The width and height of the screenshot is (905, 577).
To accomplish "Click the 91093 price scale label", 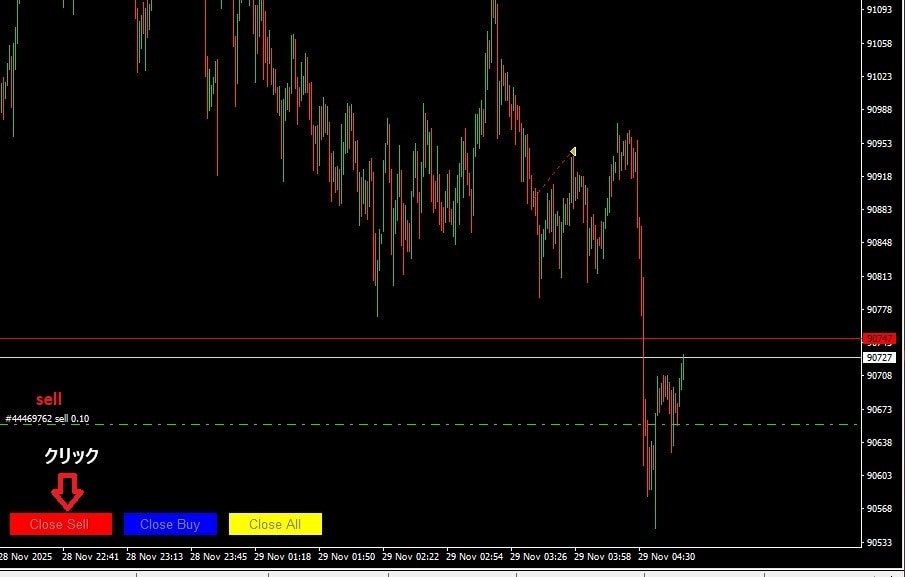I will 880,10.
